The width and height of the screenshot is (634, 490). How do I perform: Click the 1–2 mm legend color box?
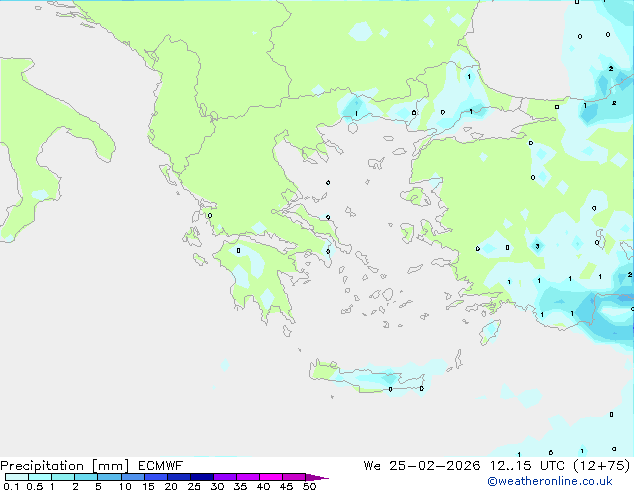(63, 477)
